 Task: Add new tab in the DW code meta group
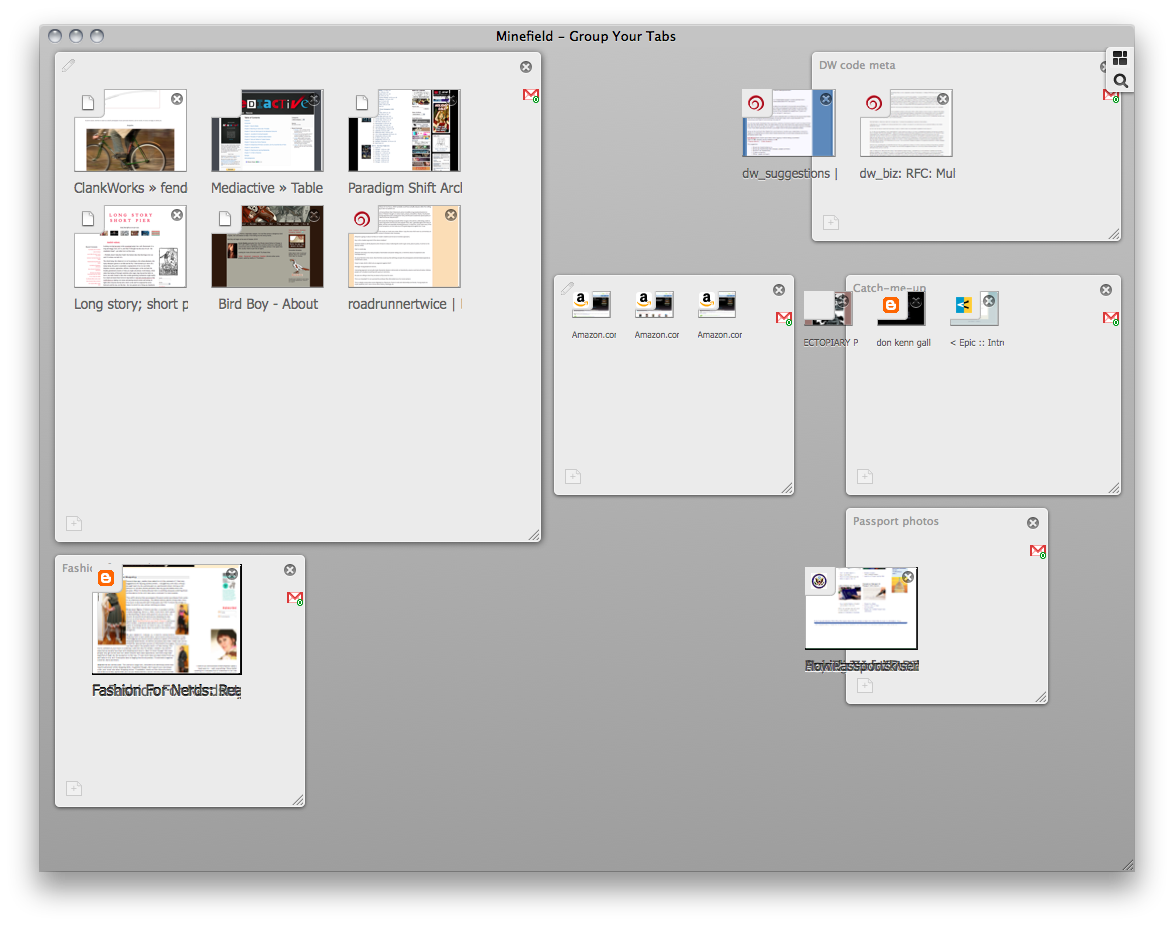830,223
